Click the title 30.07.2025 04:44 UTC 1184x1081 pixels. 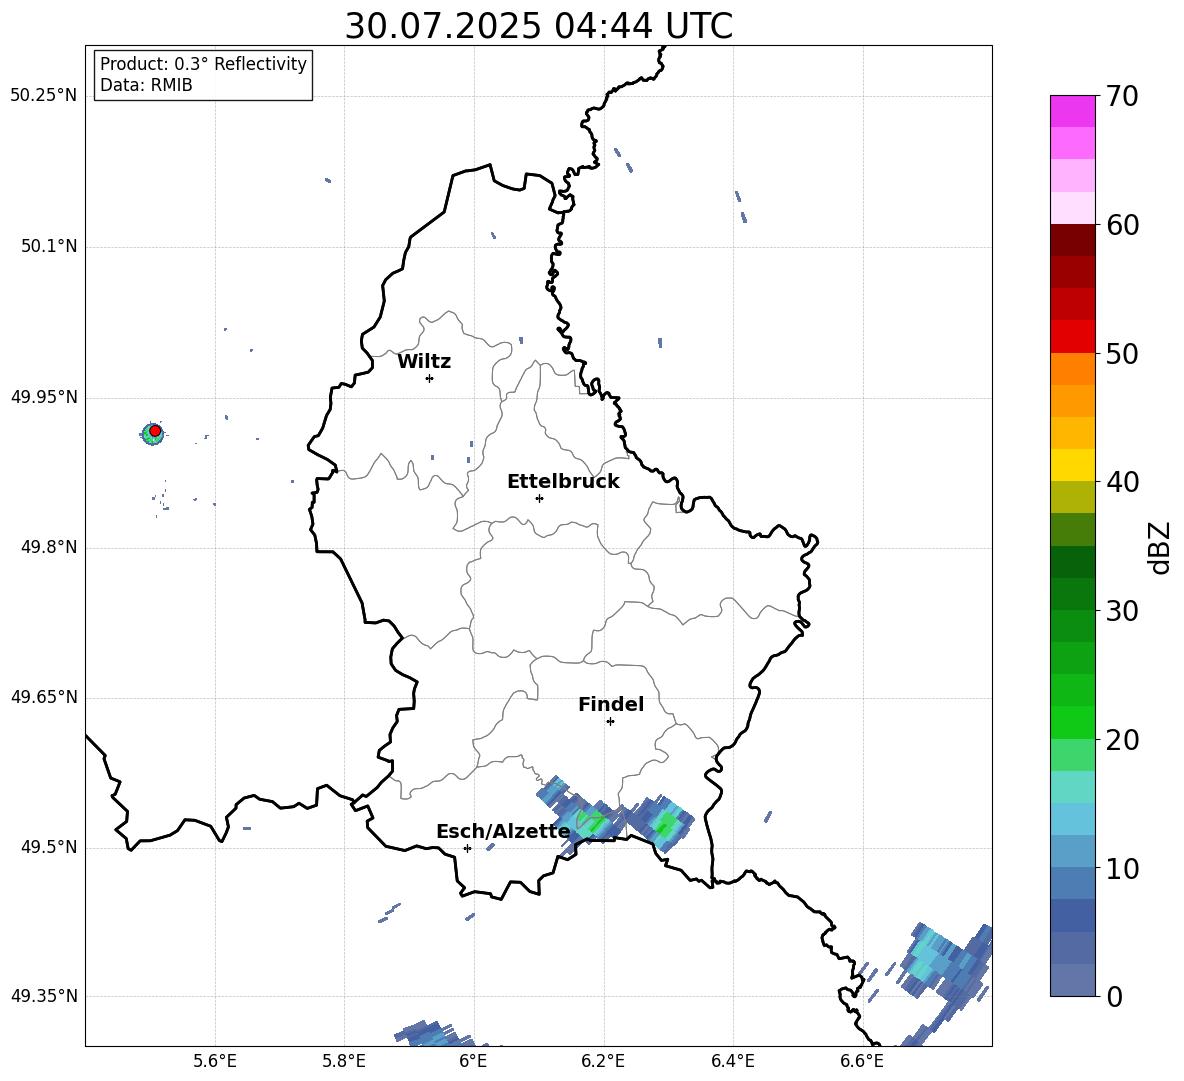[538, 26]
